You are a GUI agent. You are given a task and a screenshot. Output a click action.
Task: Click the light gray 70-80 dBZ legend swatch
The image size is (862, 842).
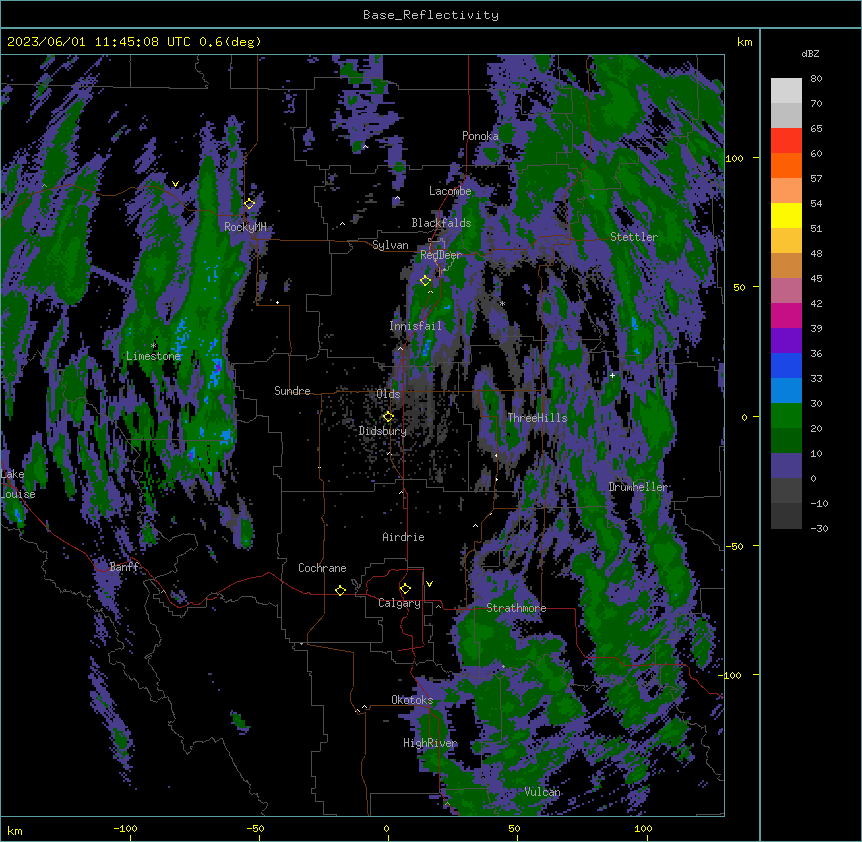[x=786, y=91]
